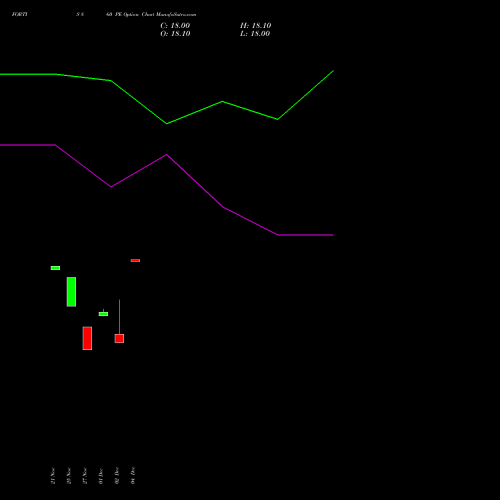
Task: Click the FORTI symbol label in header
Action: pos(19,14)
